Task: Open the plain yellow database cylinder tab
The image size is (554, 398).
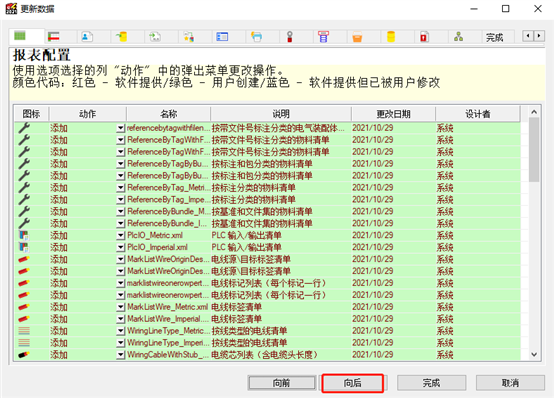Action: [391, 36]
